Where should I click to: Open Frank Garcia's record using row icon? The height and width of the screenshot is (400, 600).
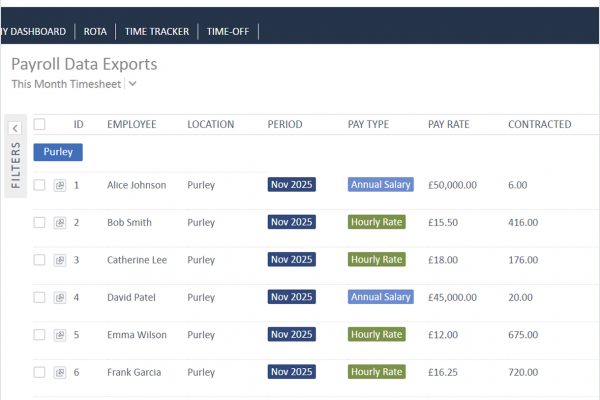pyautogui.click(x=60, y=372)
